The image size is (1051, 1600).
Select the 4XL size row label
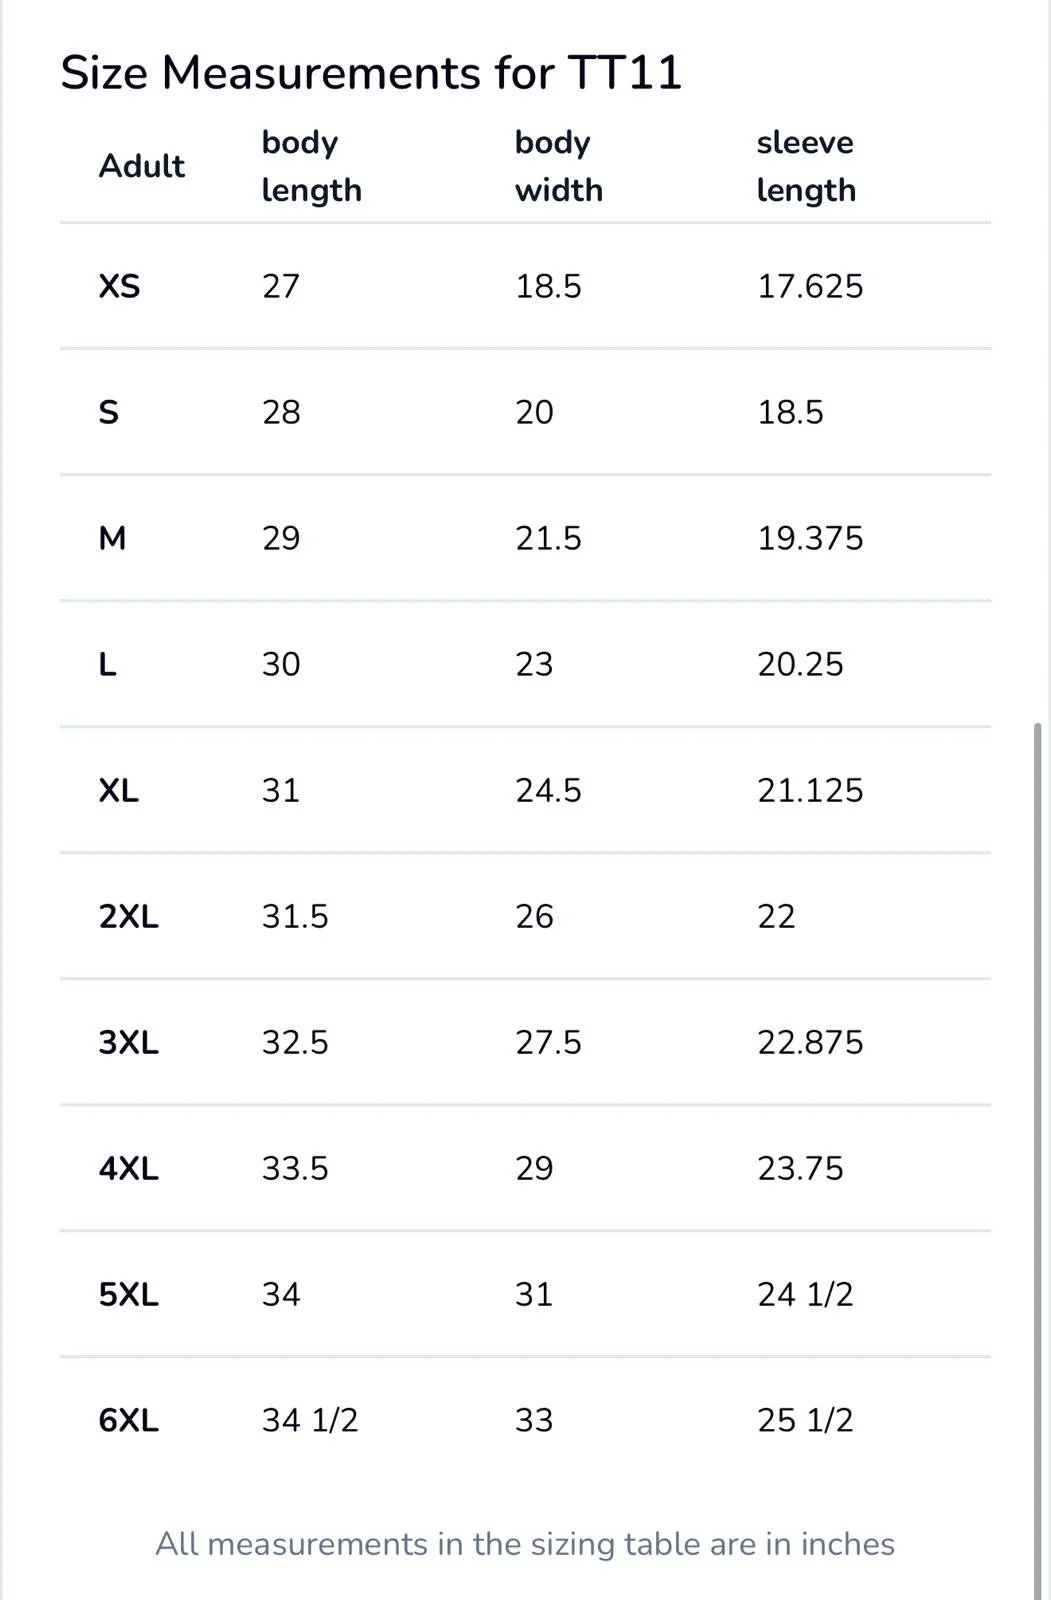(x=128, y=1169)
